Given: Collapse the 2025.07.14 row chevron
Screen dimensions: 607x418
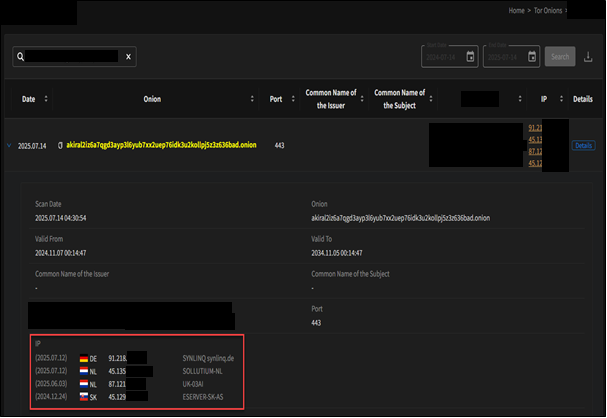Looking at the screenshot, I should coord(9,145).
